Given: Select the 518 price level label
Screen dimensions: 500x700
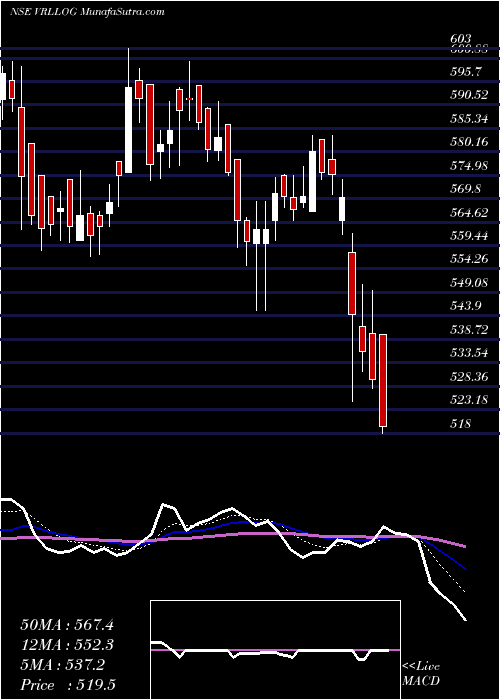Looking at the screenshot, I should (x=461, y=423).
